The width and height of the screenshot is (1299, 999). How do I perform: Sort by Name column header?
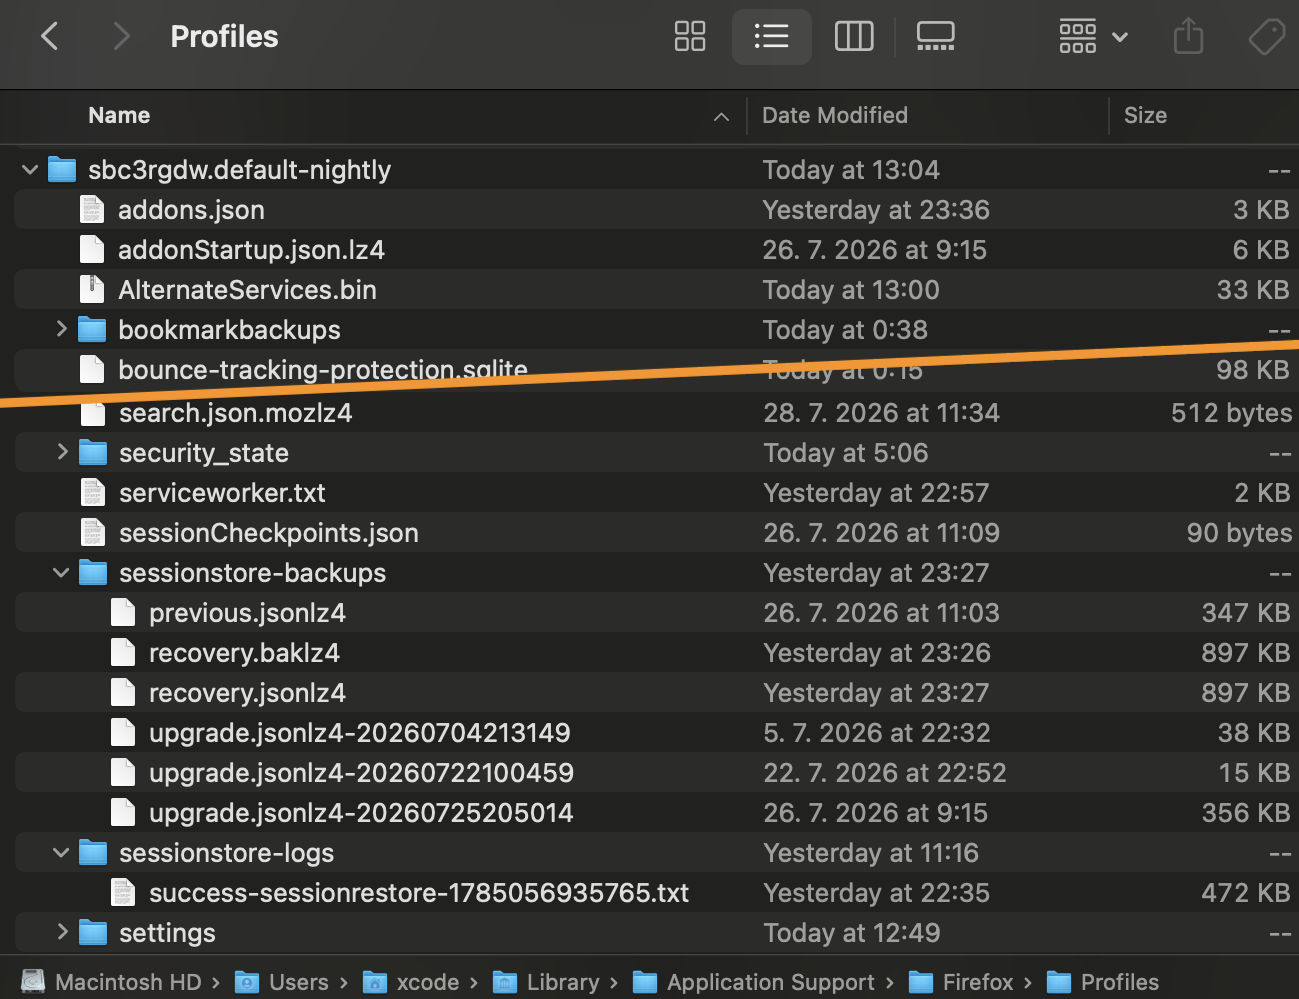point(119,116)
